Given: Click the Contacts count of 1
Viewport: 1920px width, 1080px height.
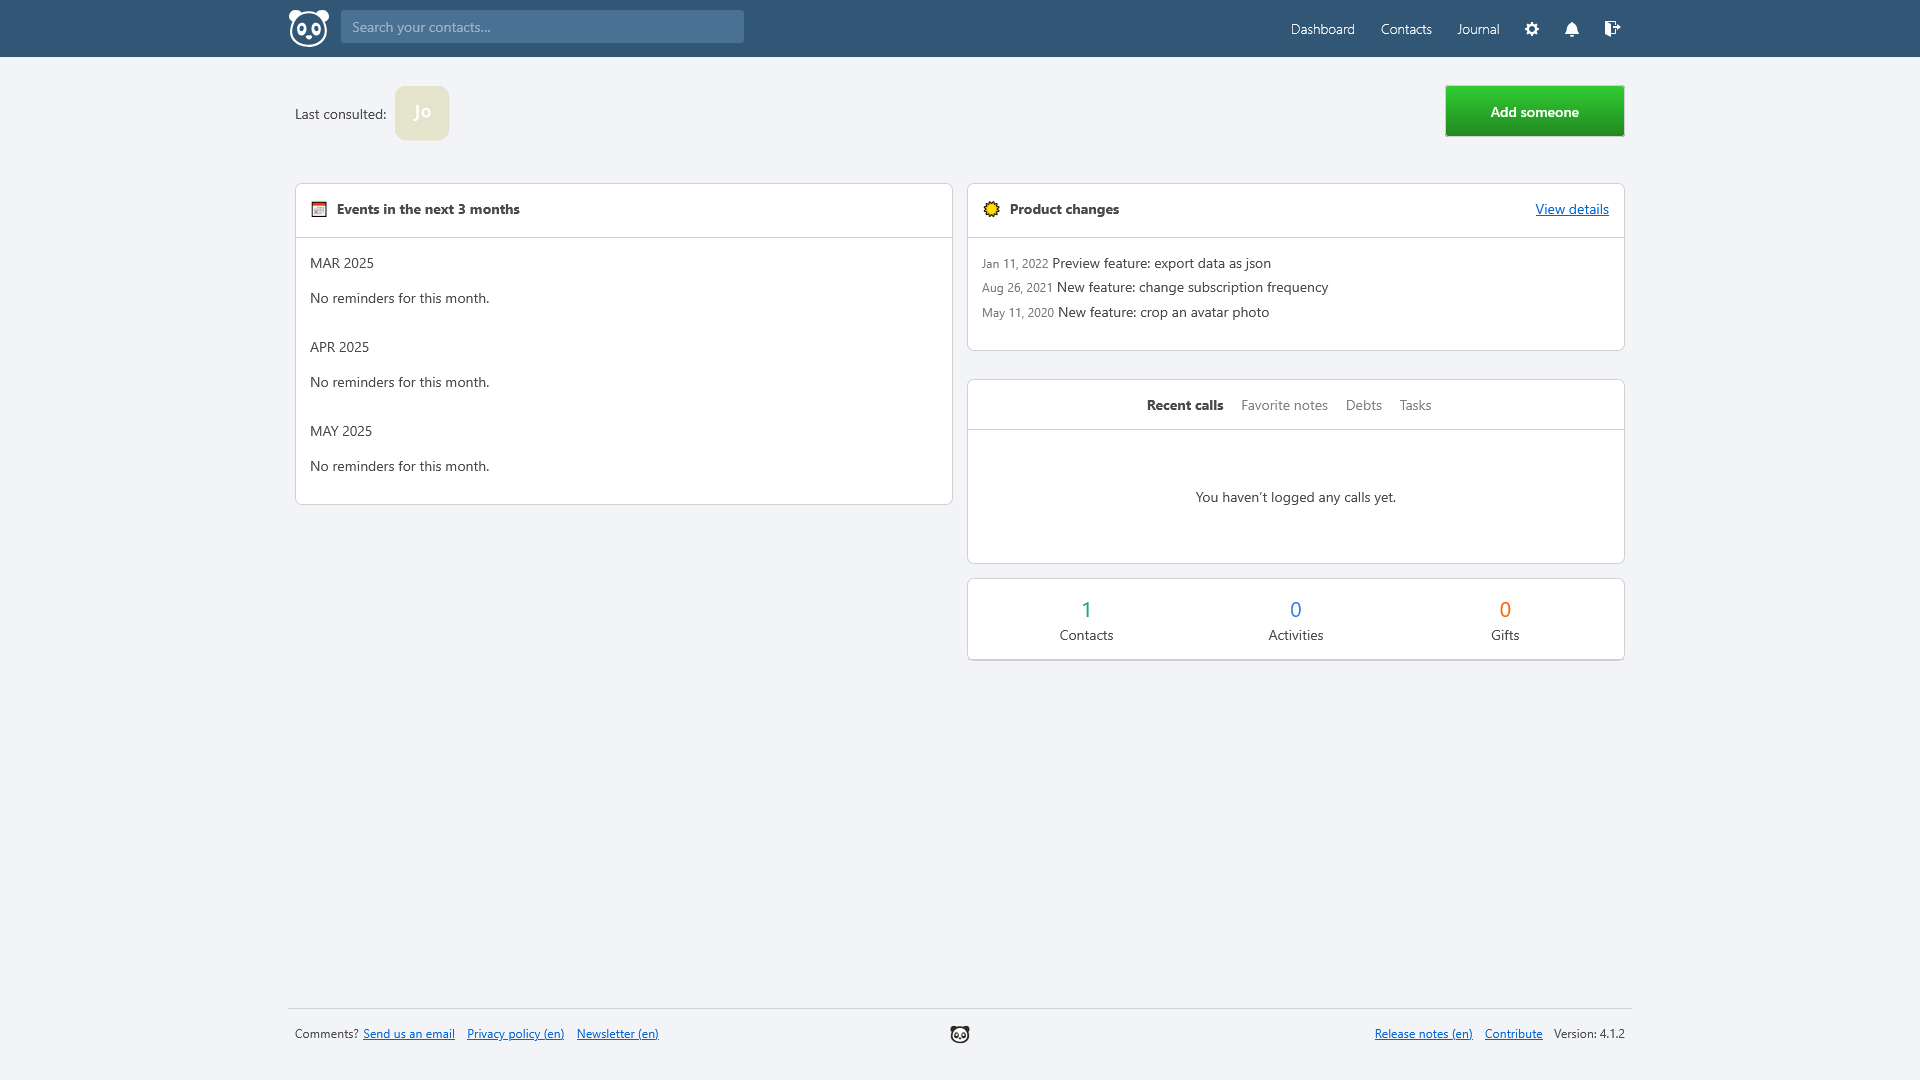Looking at the screenshot, I should (x=1086, y=610).
